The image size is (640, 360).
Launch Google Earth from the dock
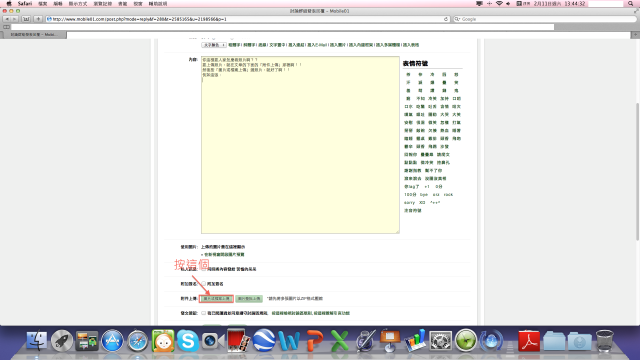click(264, 340)
